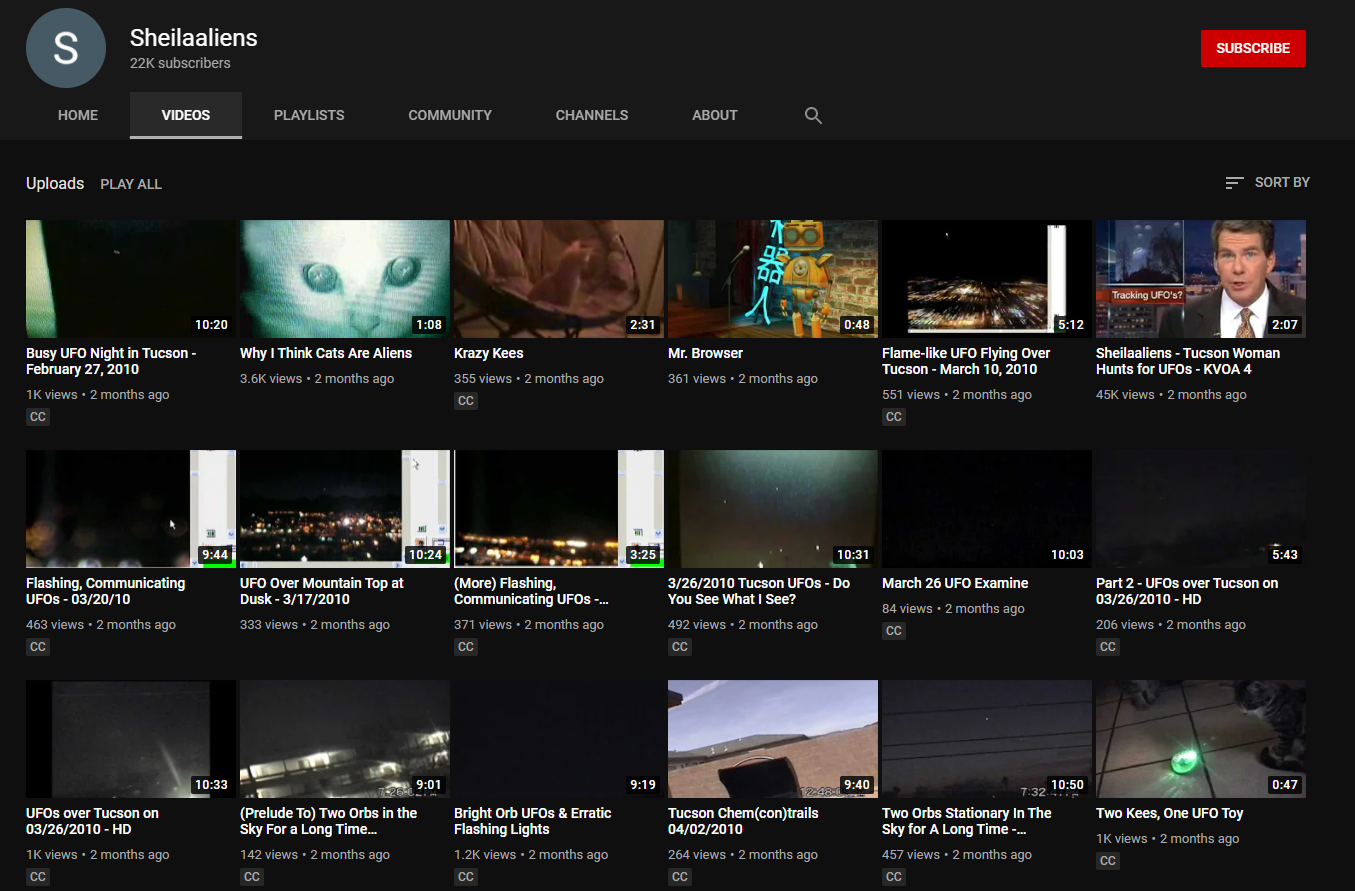Open the Sheilaaliens channel avatar
This screenshot has height=891, width=1355.
click(x=66, y=48)
